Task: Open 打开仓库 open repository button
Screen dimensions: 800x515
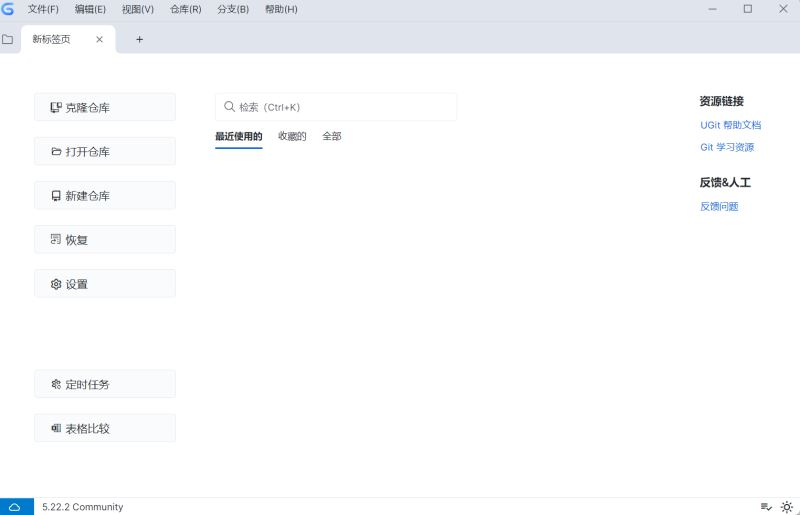Action: [x=105, y=152]
